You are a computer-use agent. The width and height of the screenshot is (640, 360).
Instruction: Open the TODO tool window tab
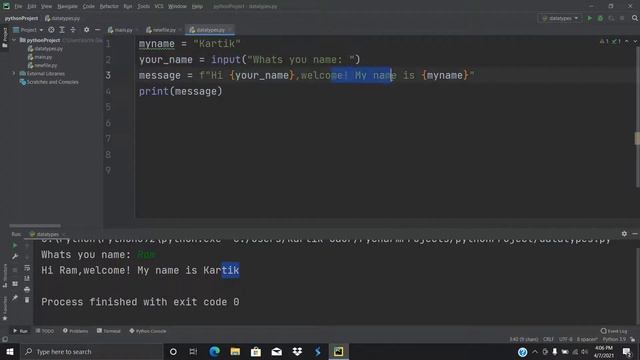click(x=45, y=331)
